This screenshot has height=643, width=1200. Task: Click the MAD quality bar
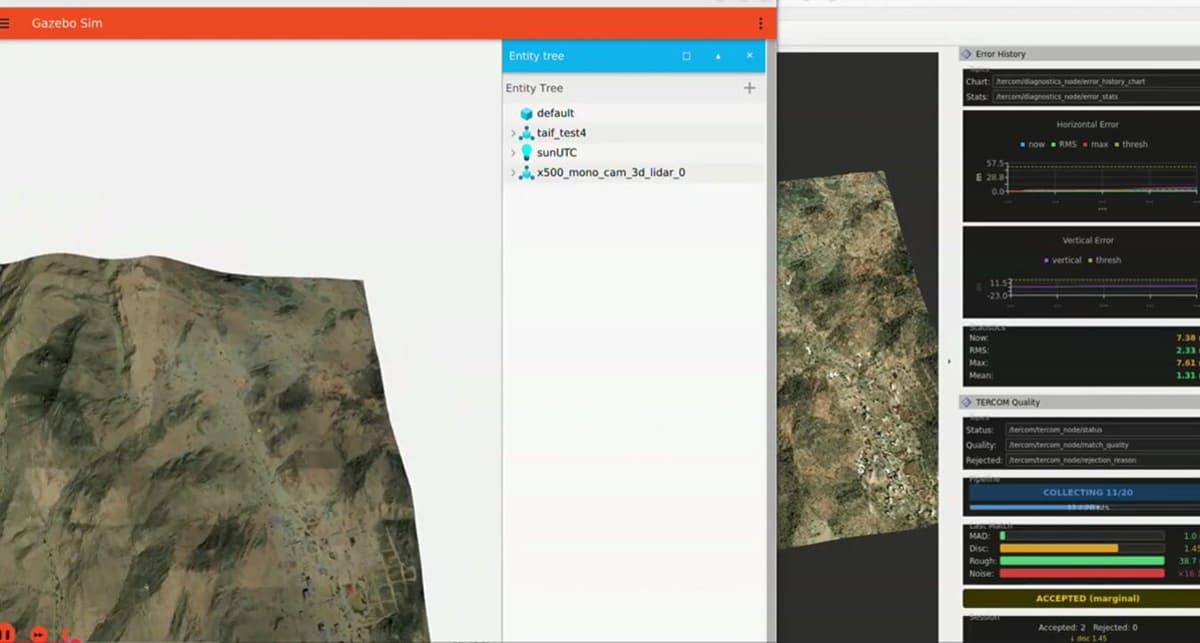pyautogui.click(x=1081, y=536)
